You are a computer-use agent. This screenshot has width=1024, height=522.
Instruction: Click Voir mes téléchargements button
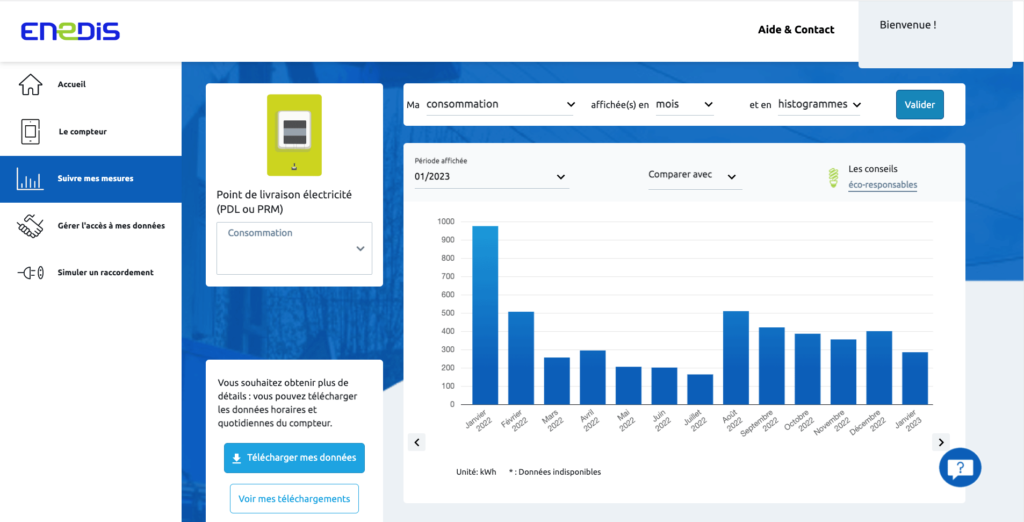(295, 499)
